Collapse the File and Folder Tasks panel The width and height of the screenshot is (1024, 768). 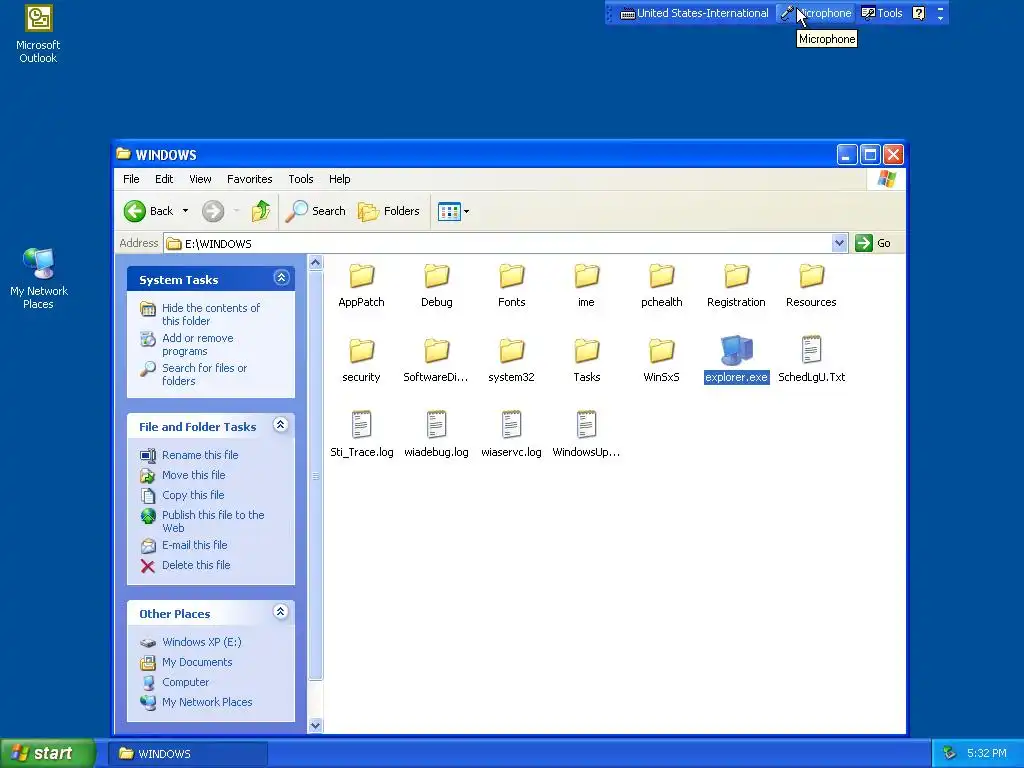(x=281, y=425)
